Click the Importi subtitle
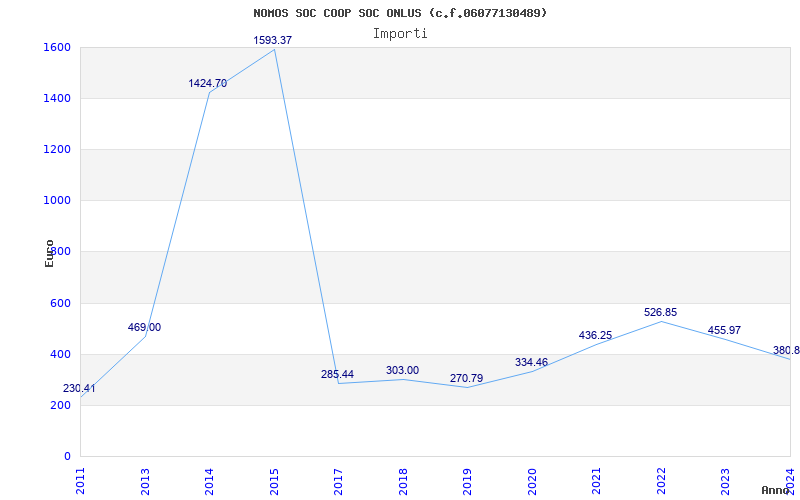Viewport: 800px width, 500px height. 400,34
